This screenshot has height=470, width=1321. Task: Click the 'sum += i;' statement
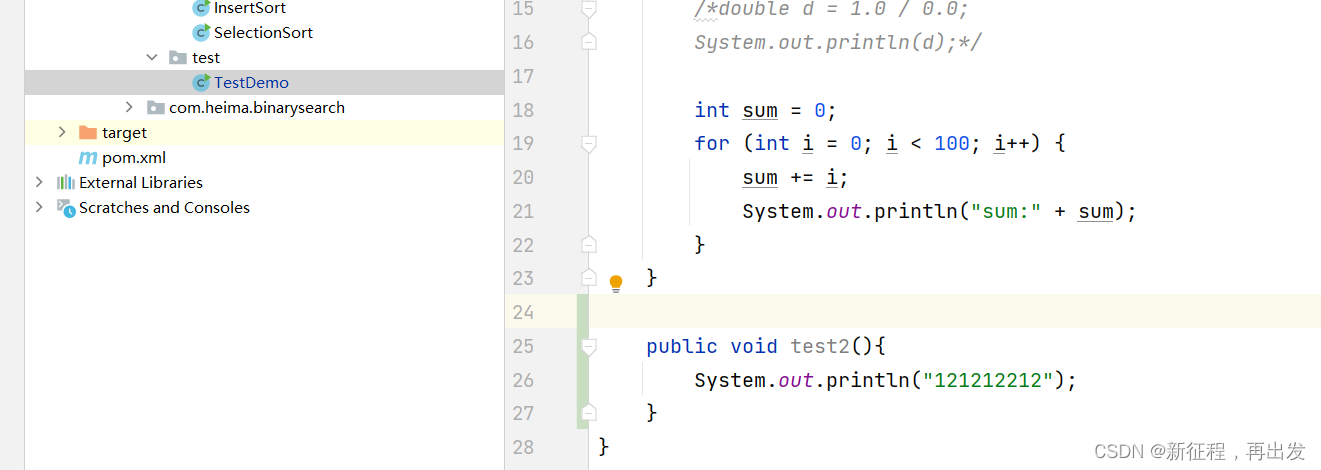[795, 177]
